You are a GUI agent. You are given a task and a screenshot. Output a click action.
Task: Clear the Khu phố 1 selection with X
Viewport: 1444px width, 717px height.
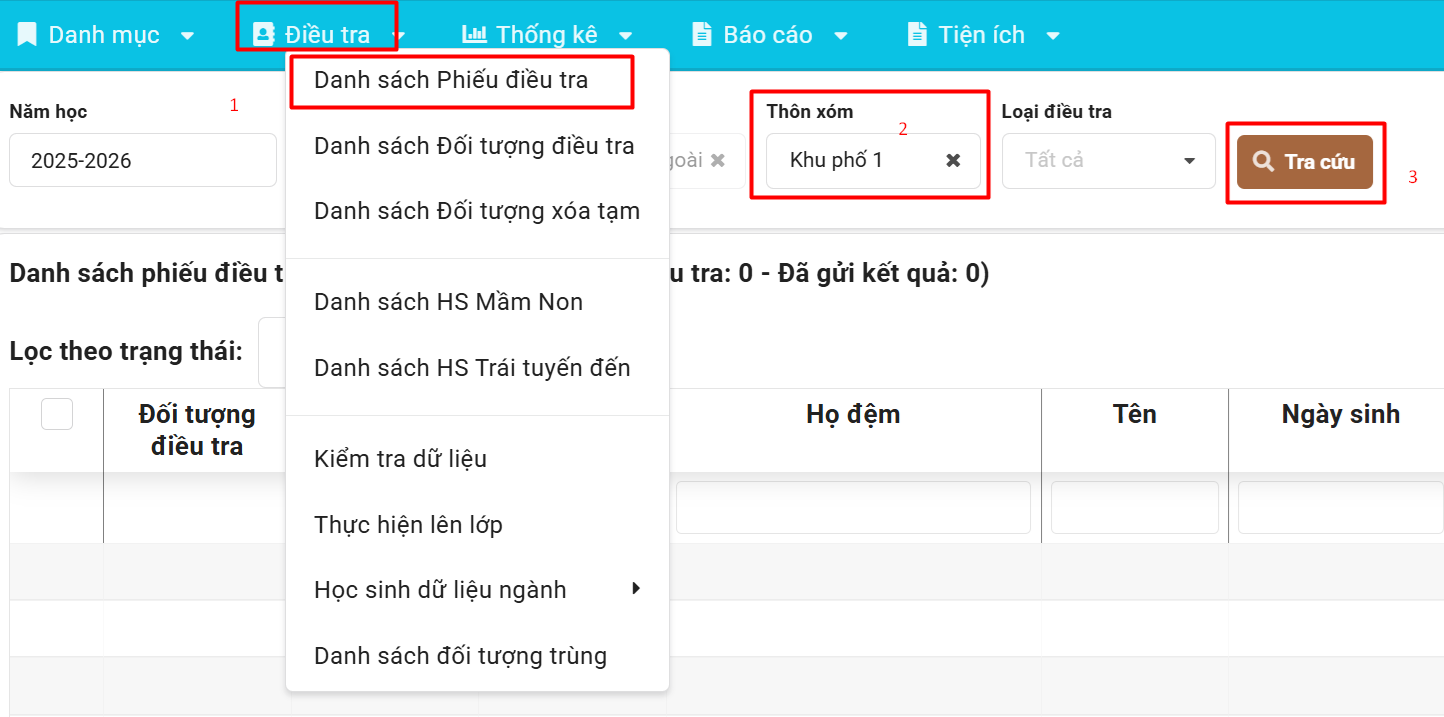(953, 160)
